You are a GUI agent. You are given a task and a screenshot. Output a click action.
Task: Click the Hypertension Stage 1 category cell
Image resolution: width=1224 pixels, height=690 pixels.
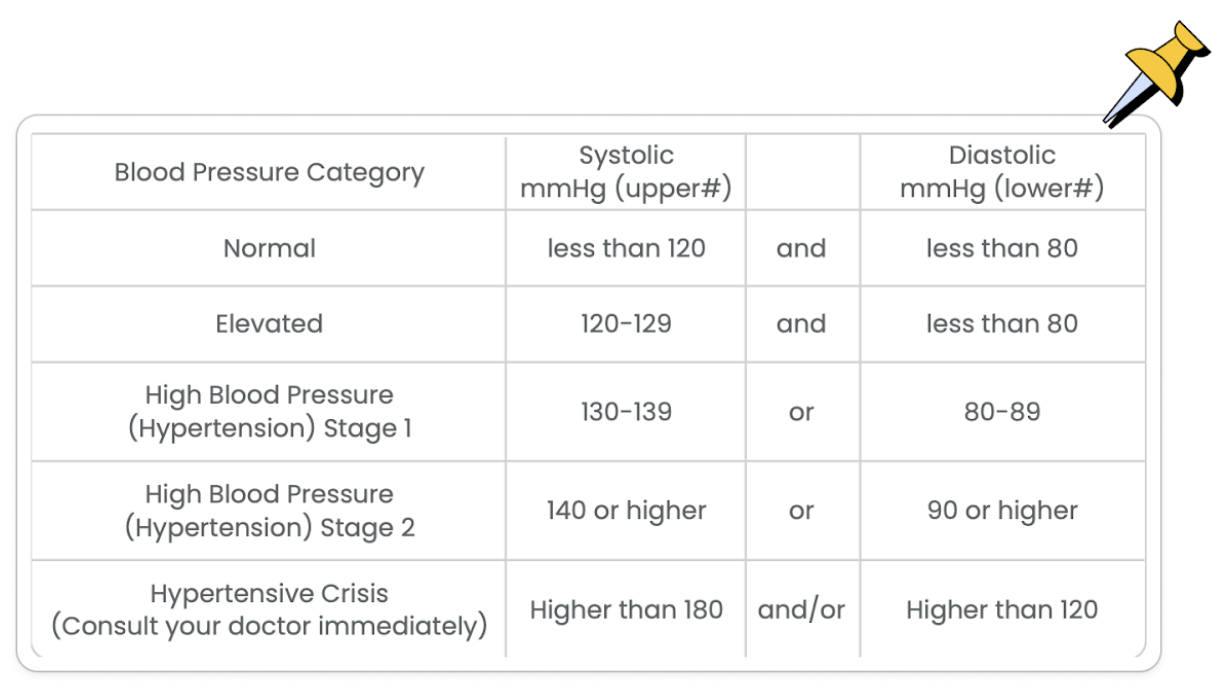pos(269,411)
